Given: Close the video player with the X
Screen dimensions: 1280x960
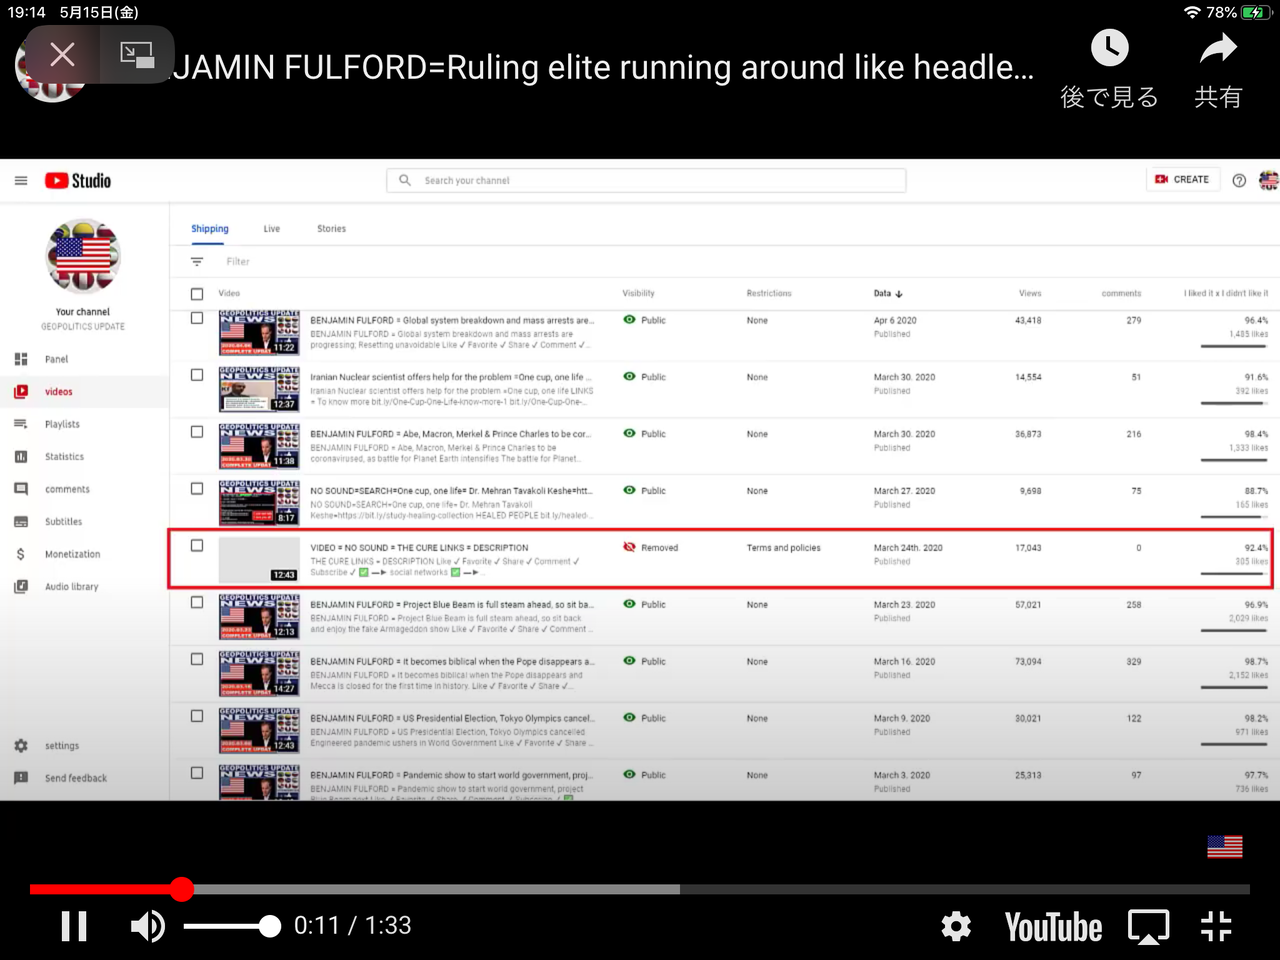Looking at the screenshot, I should [62, 54].
